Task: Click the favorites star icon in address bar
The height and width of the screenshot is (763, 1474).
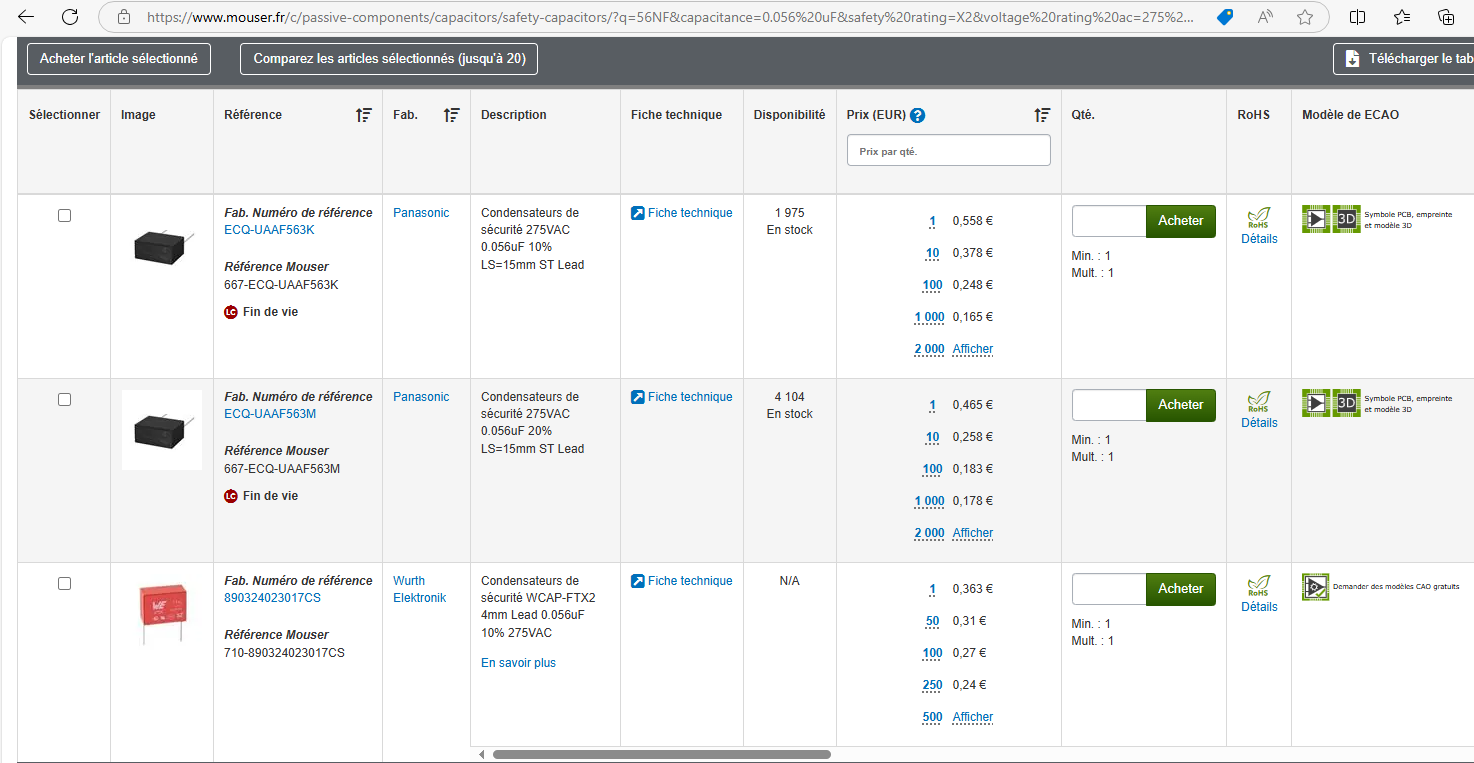Action: click(x=1305, y=17)
